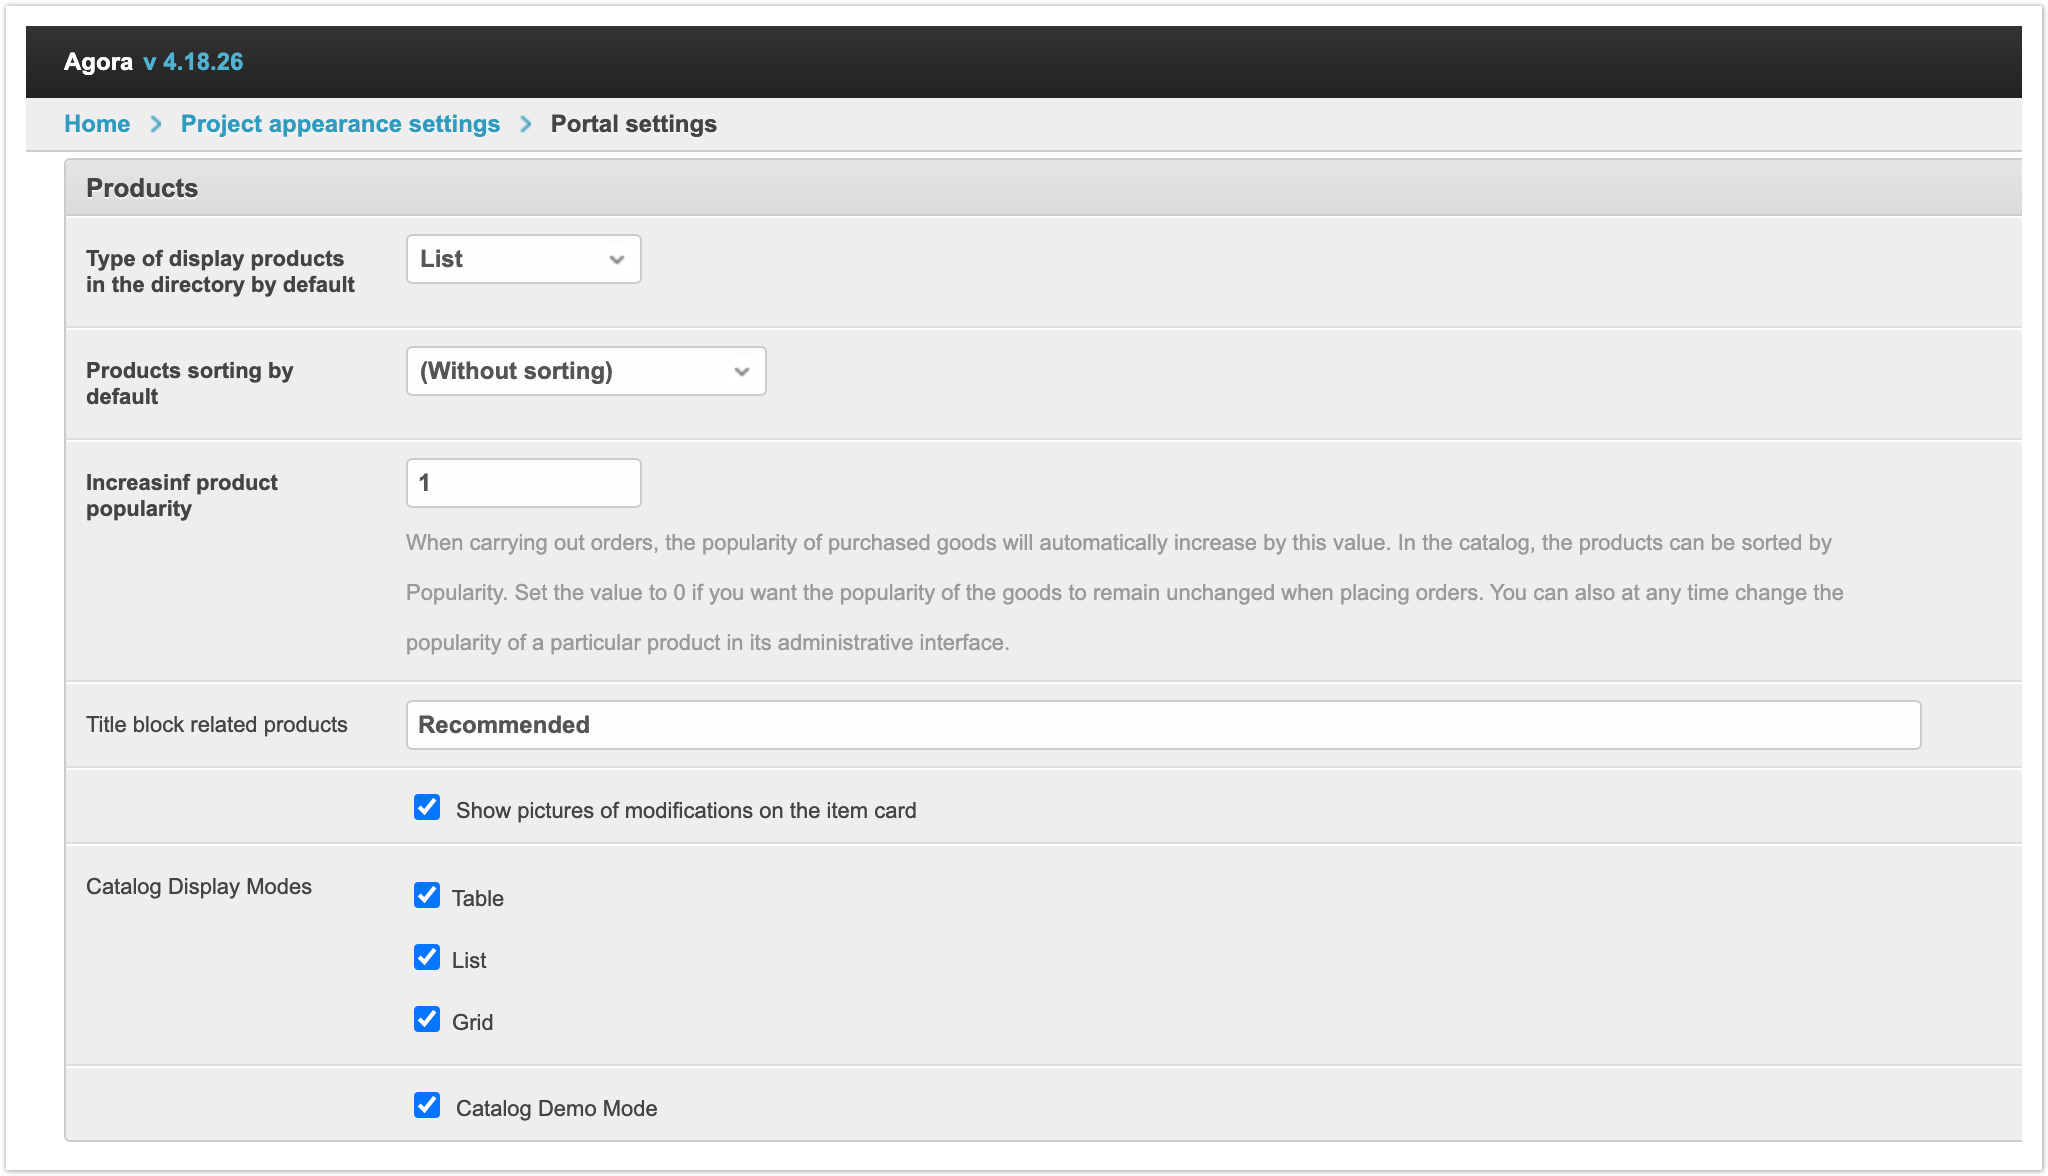Click version number v 4.18.26
The height and width of the screenshot is (1176, 2048).
193,62
